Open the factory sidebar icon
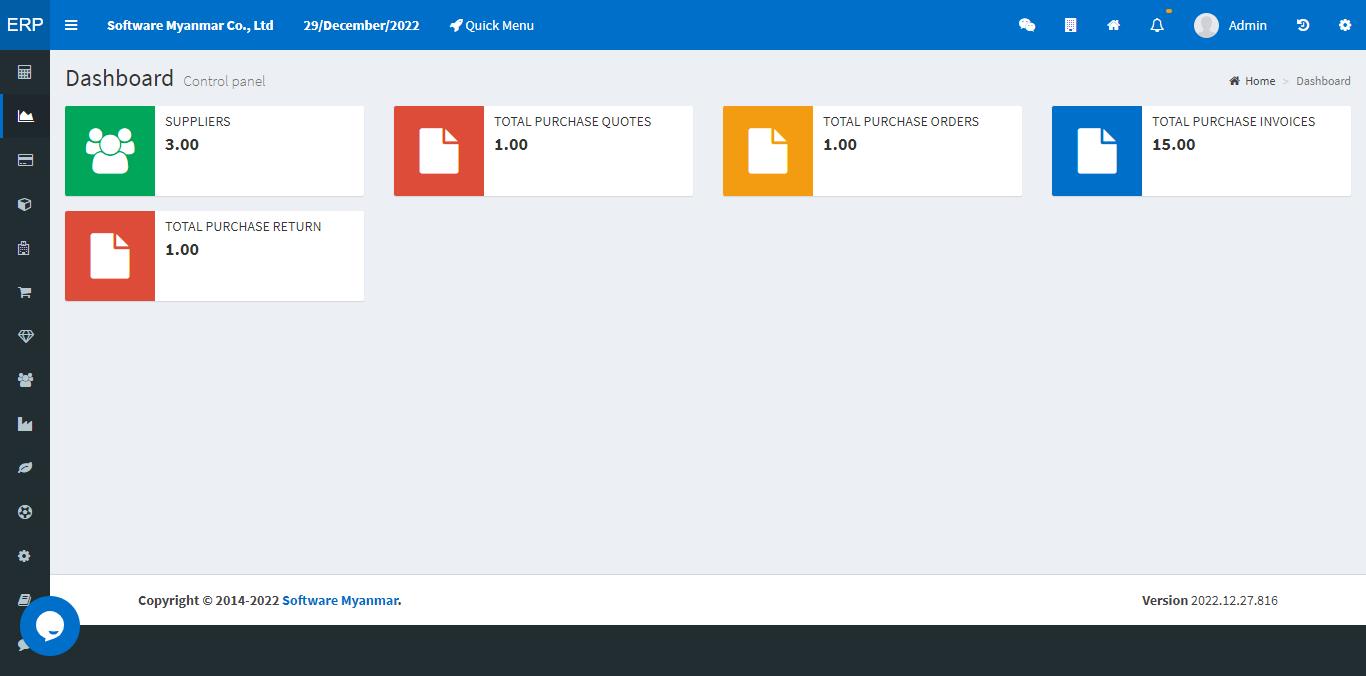This screenshot has width=1366, height=676. pos(25,424)
